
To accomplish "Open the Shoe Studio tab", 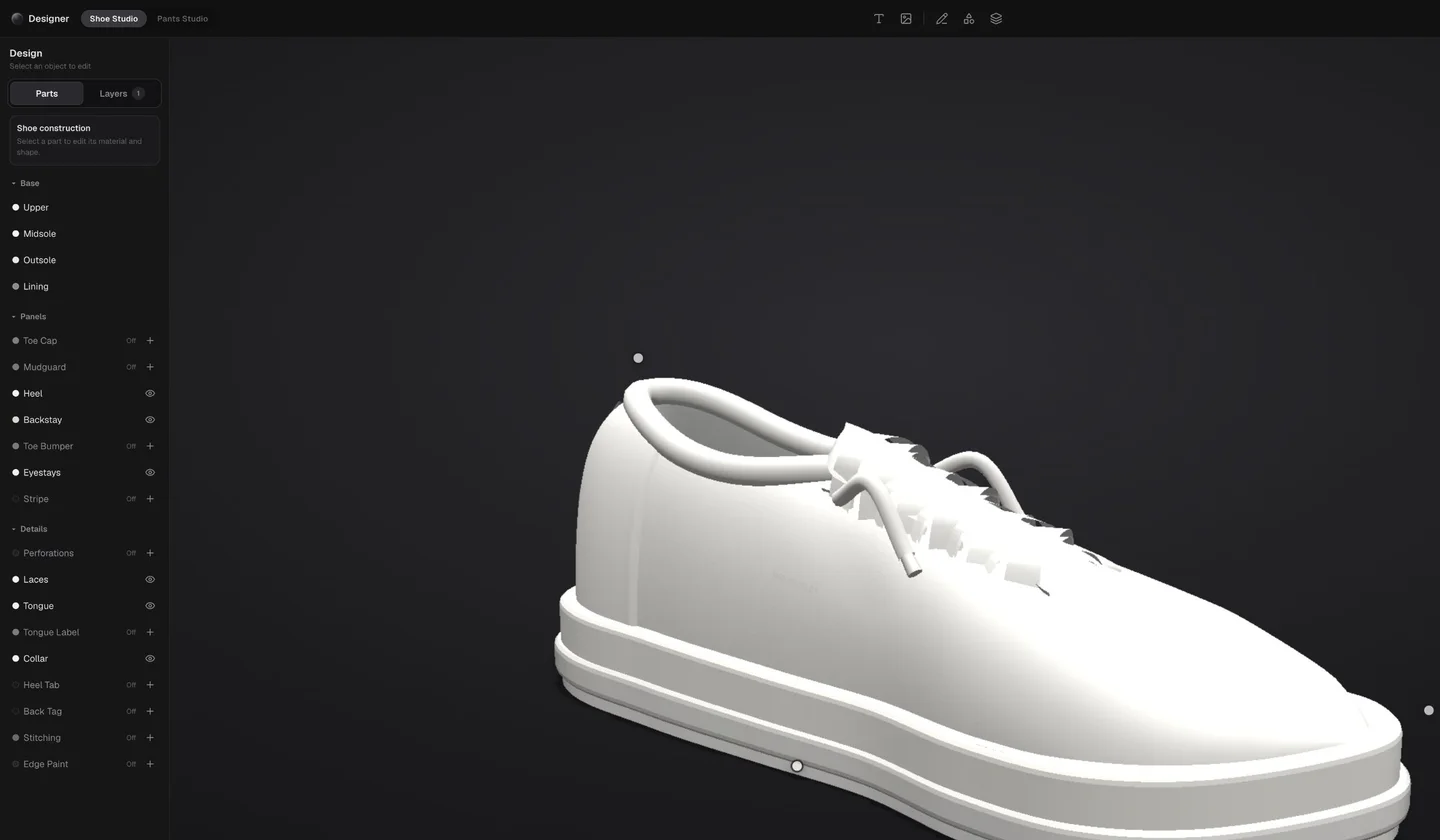I will 114,19.
